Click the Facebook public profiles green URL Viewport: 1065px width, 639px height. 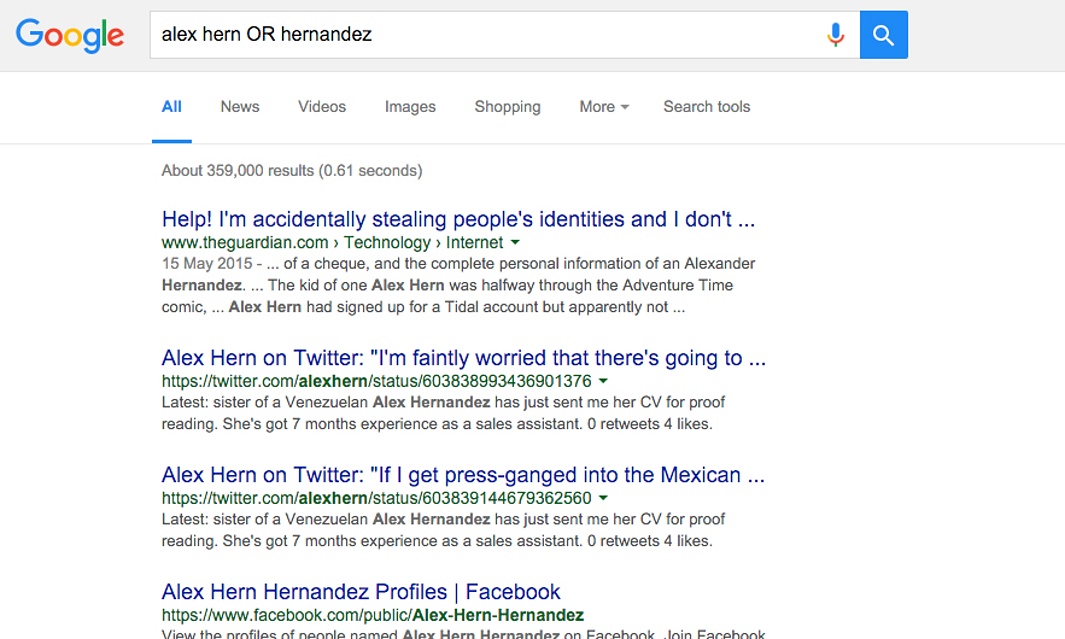click(372, 615)
